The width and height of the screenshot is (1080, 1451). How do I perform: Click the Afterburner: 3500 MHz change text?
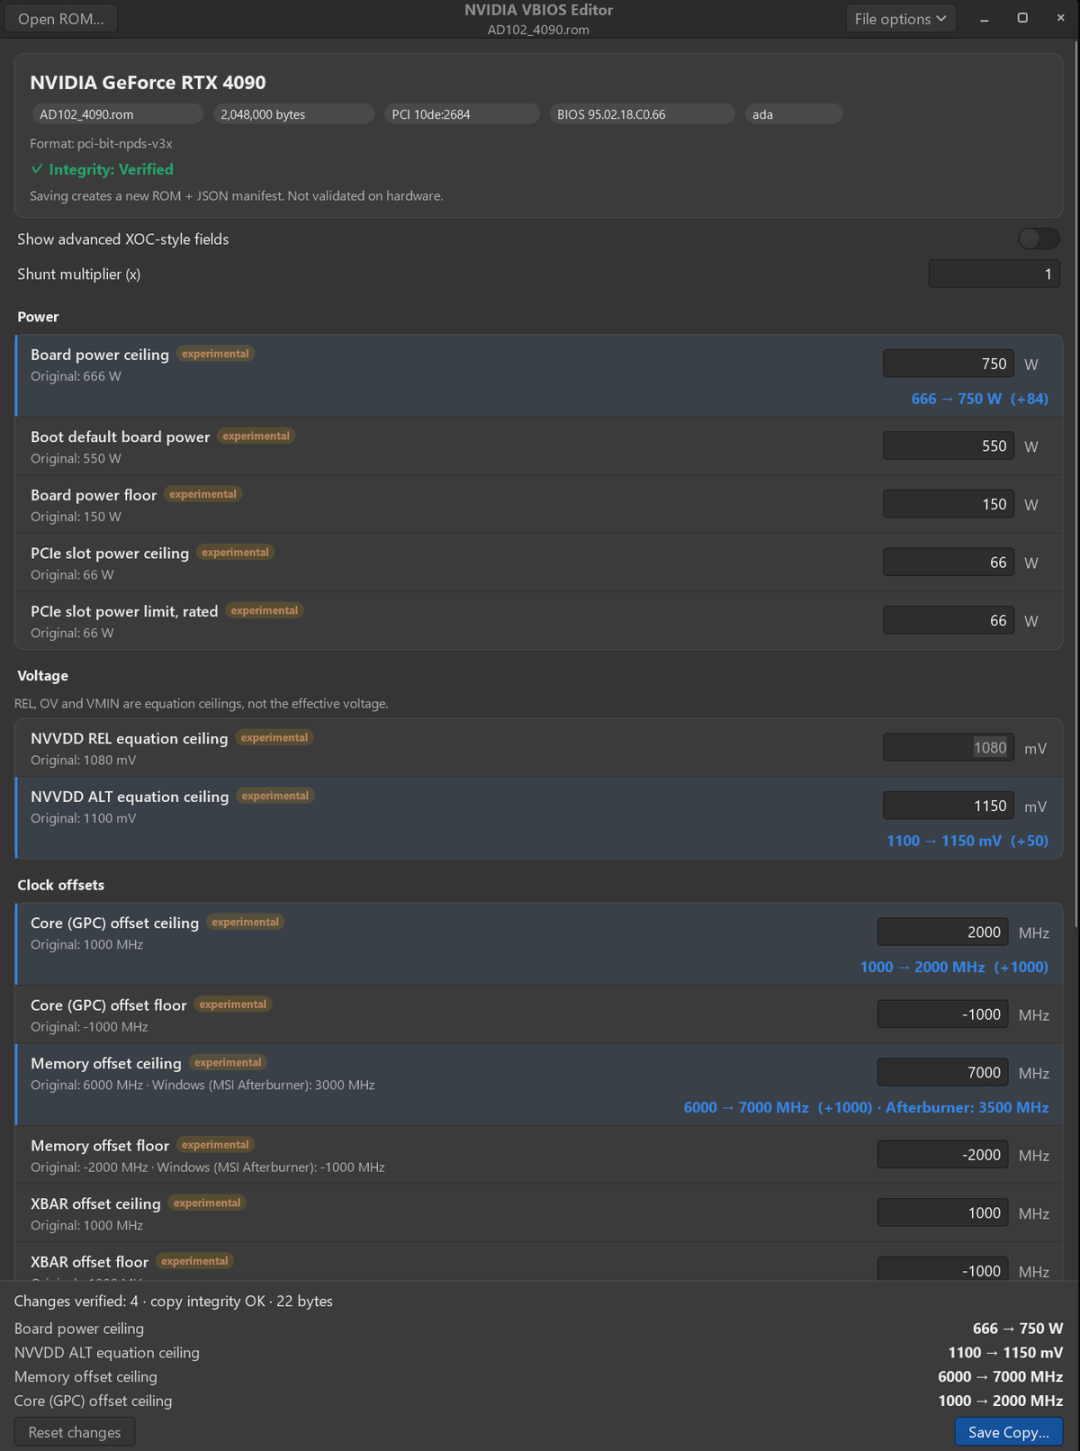pos(967,1107)
